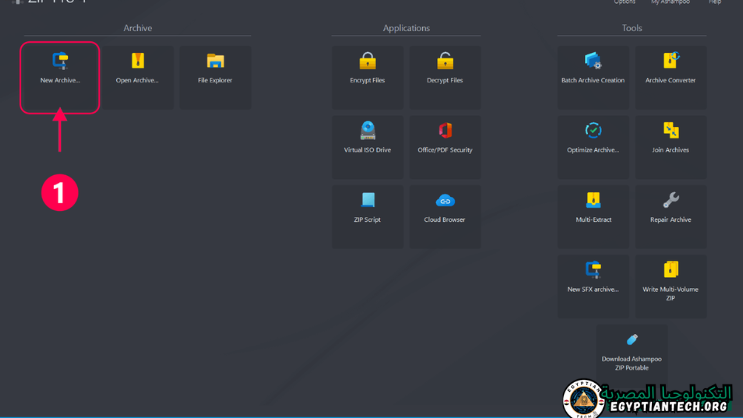Click the Archive section heading
The height and width of the screenshot is (418, 743).
coord(137,28)
